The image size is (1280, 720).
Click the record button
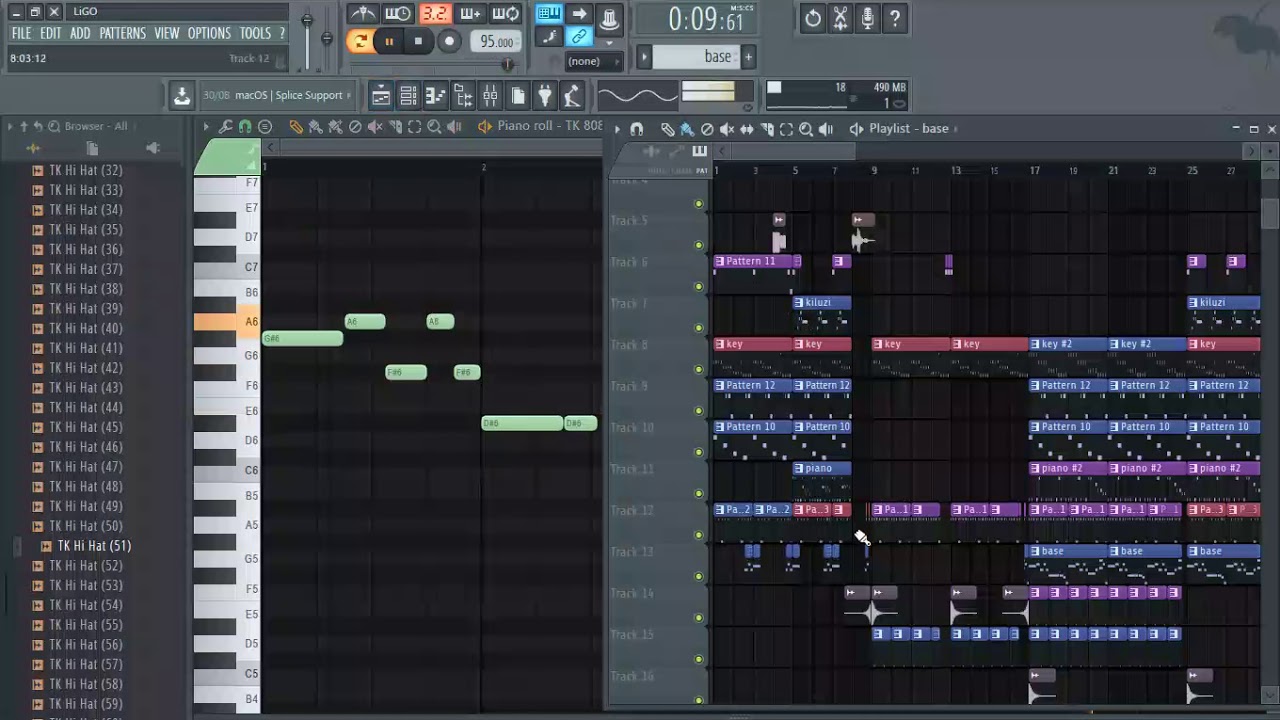click(449, 41)
